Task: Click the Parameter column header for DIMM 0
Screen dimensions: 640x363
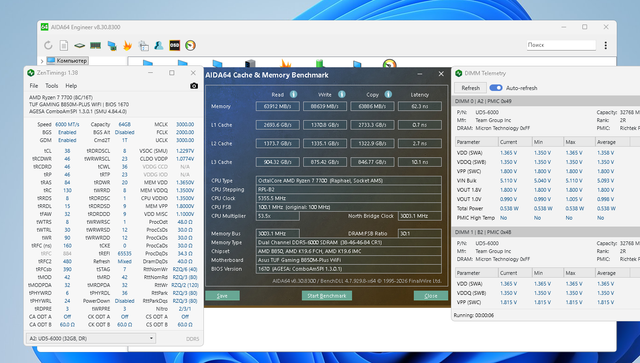Action: 476,142
